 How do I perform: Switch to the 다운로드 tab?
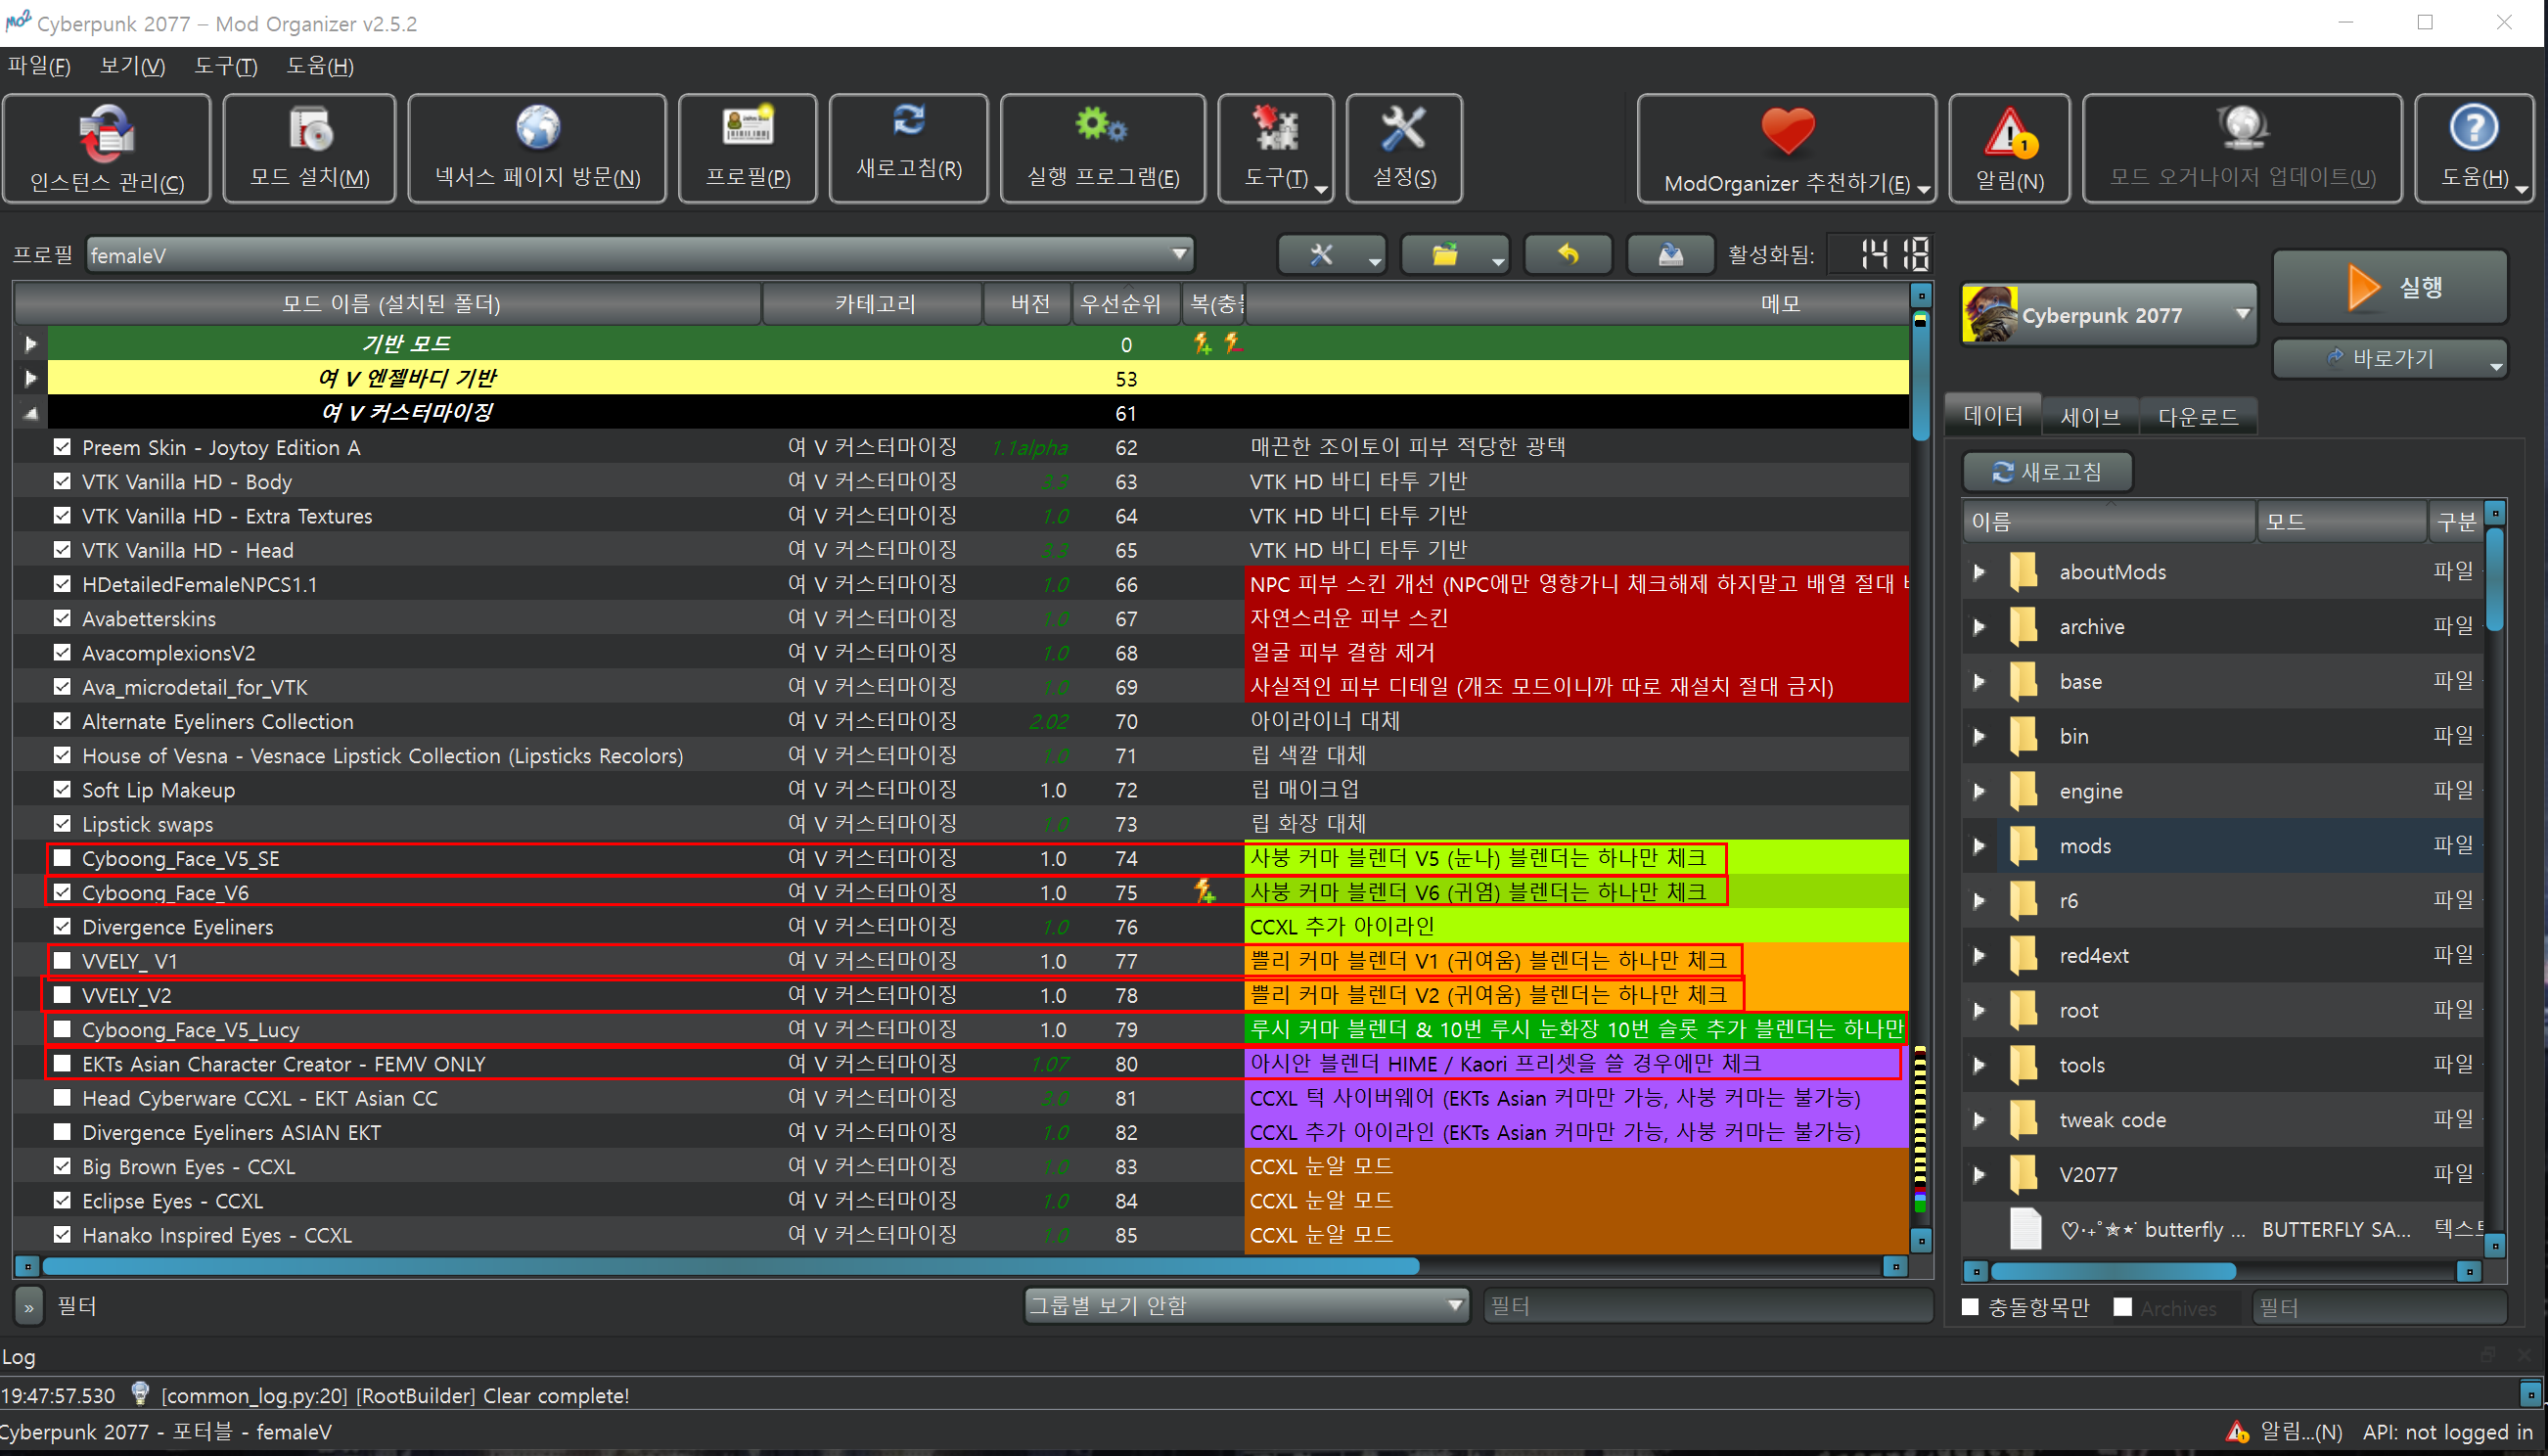[2197, 416]
